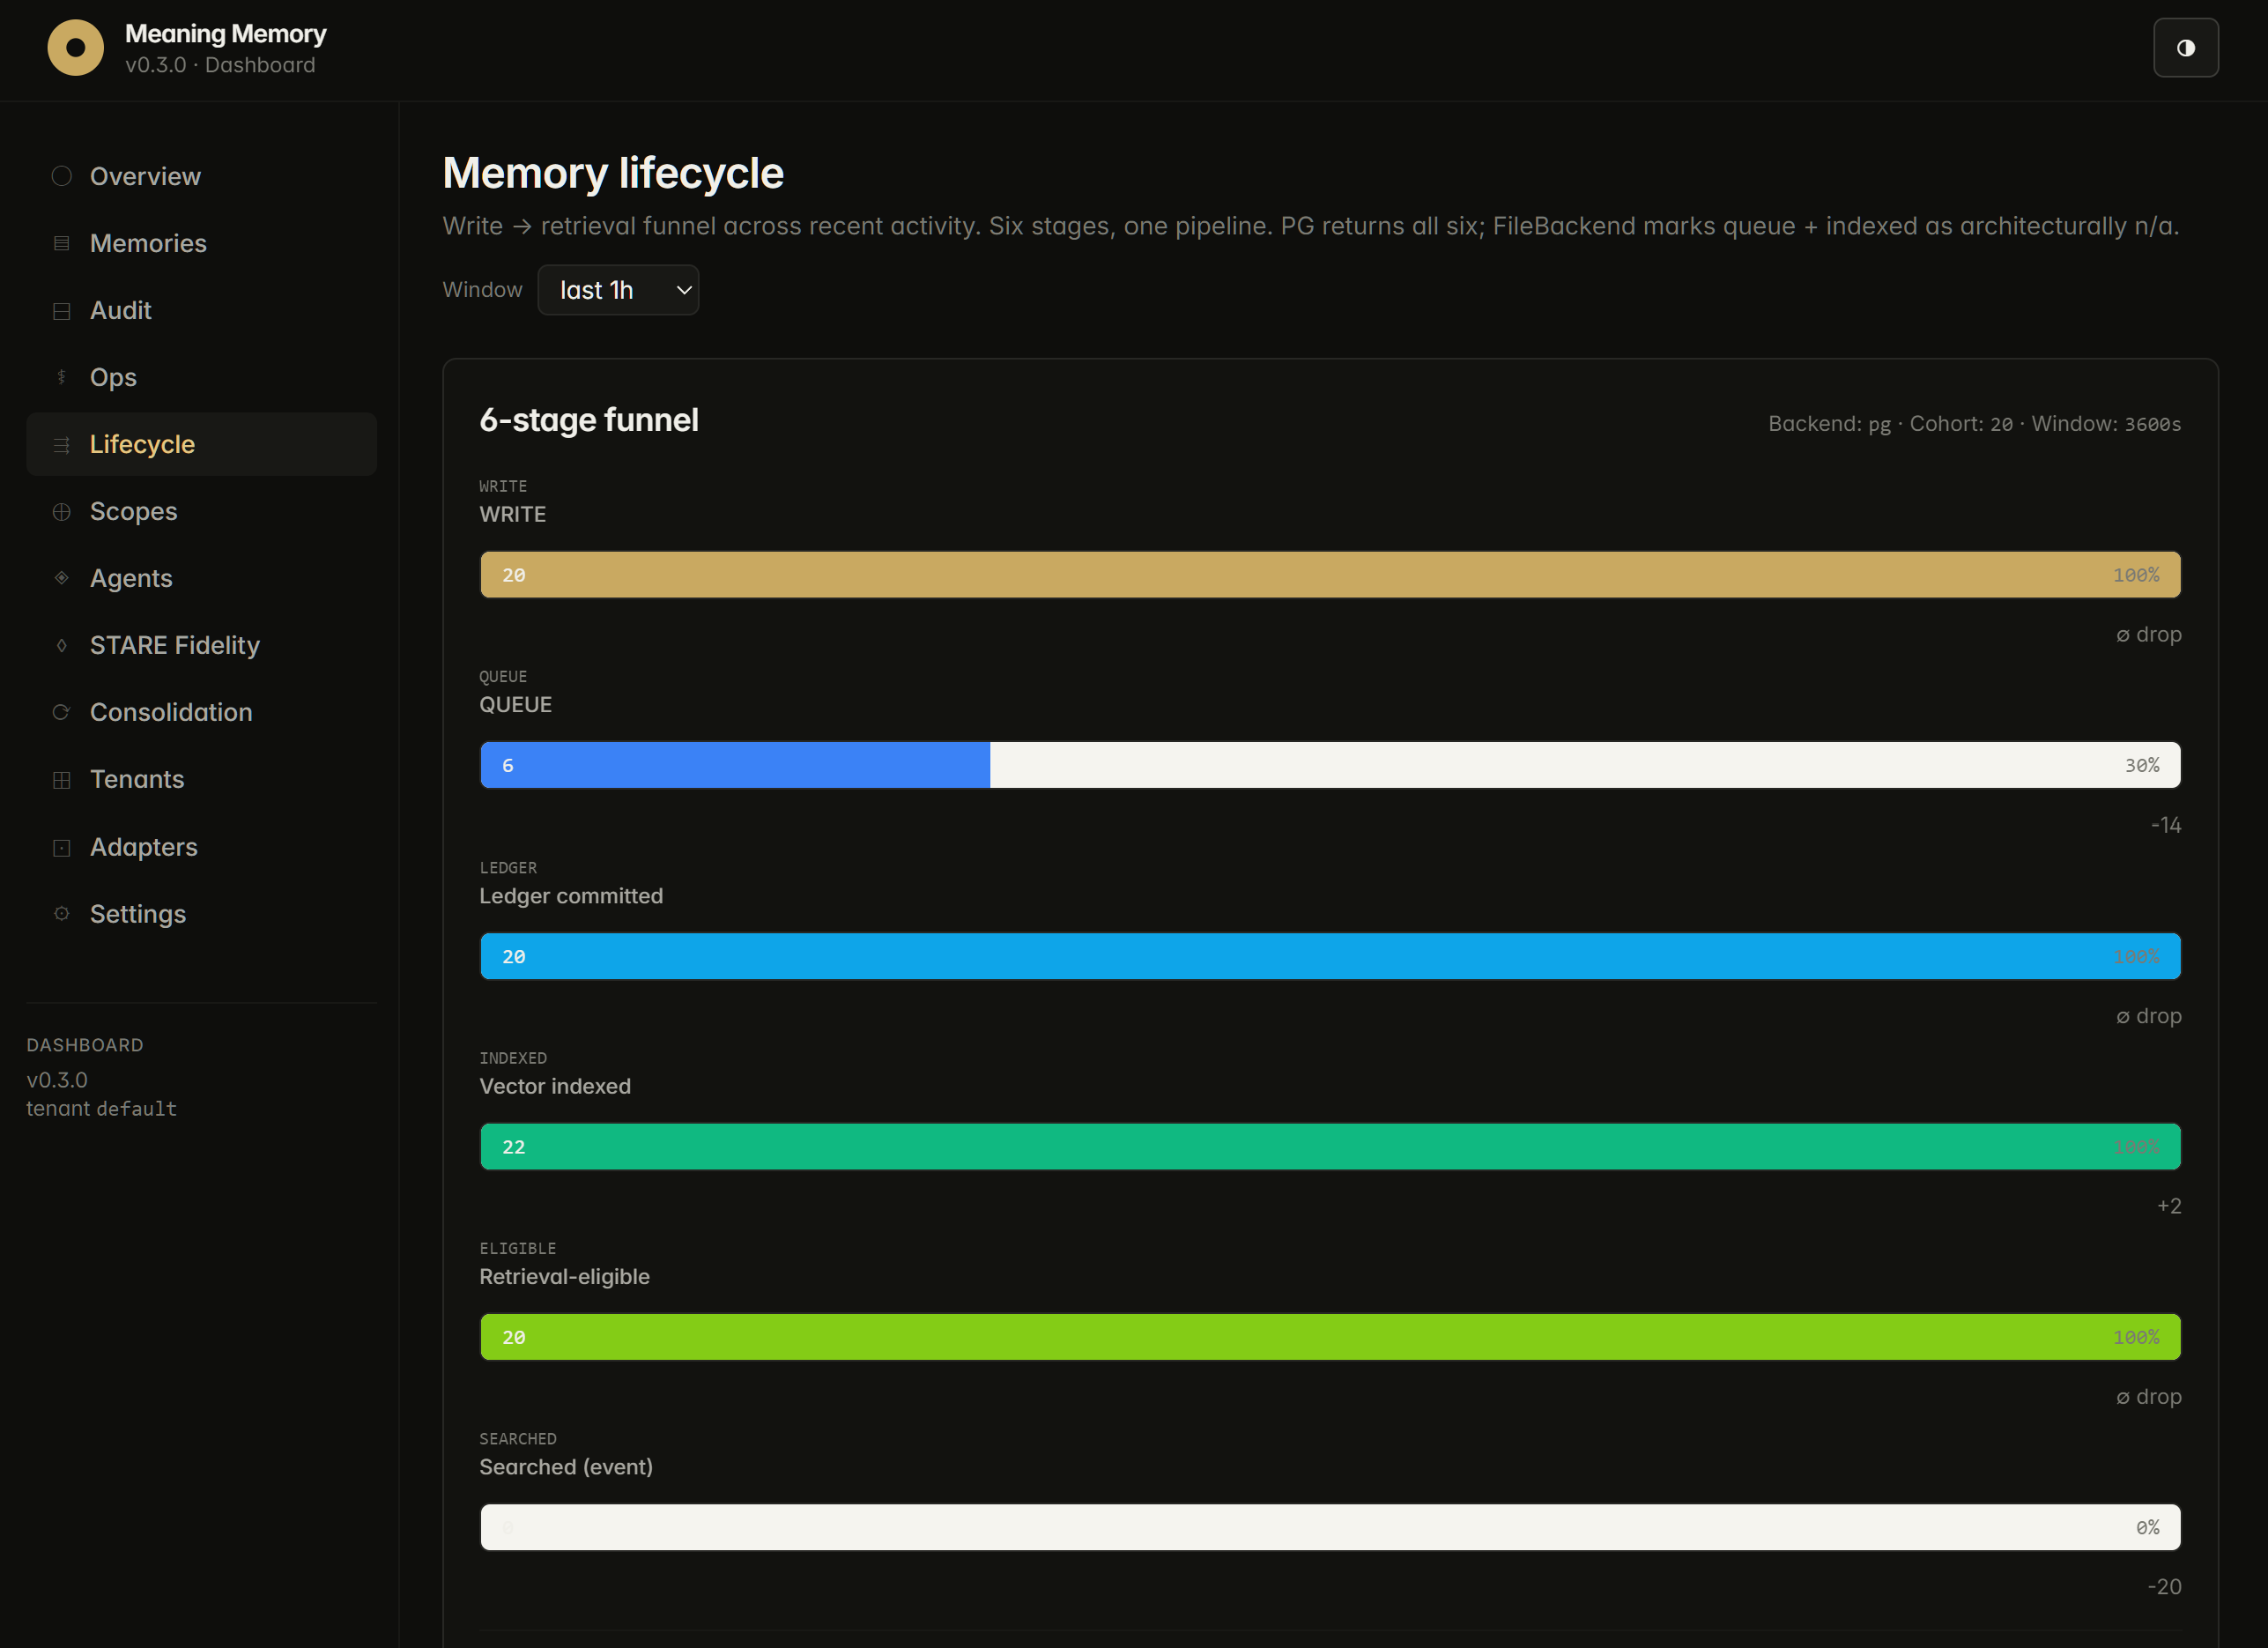Open Consolidation page

click(x=201, y=712)
